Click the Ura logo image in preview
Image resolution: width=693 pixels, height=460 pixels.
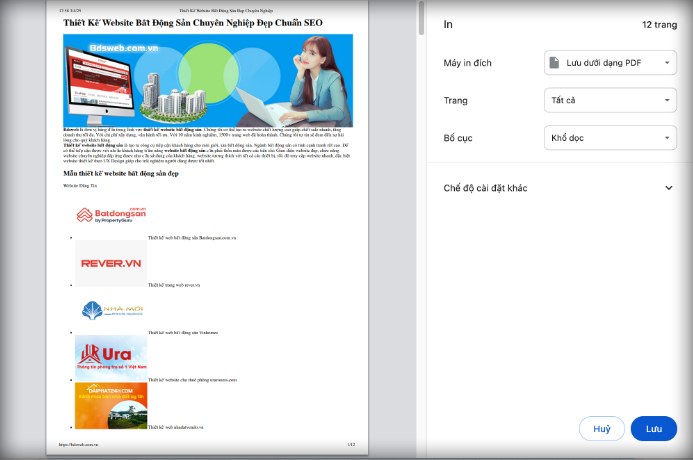click(111, 358)
